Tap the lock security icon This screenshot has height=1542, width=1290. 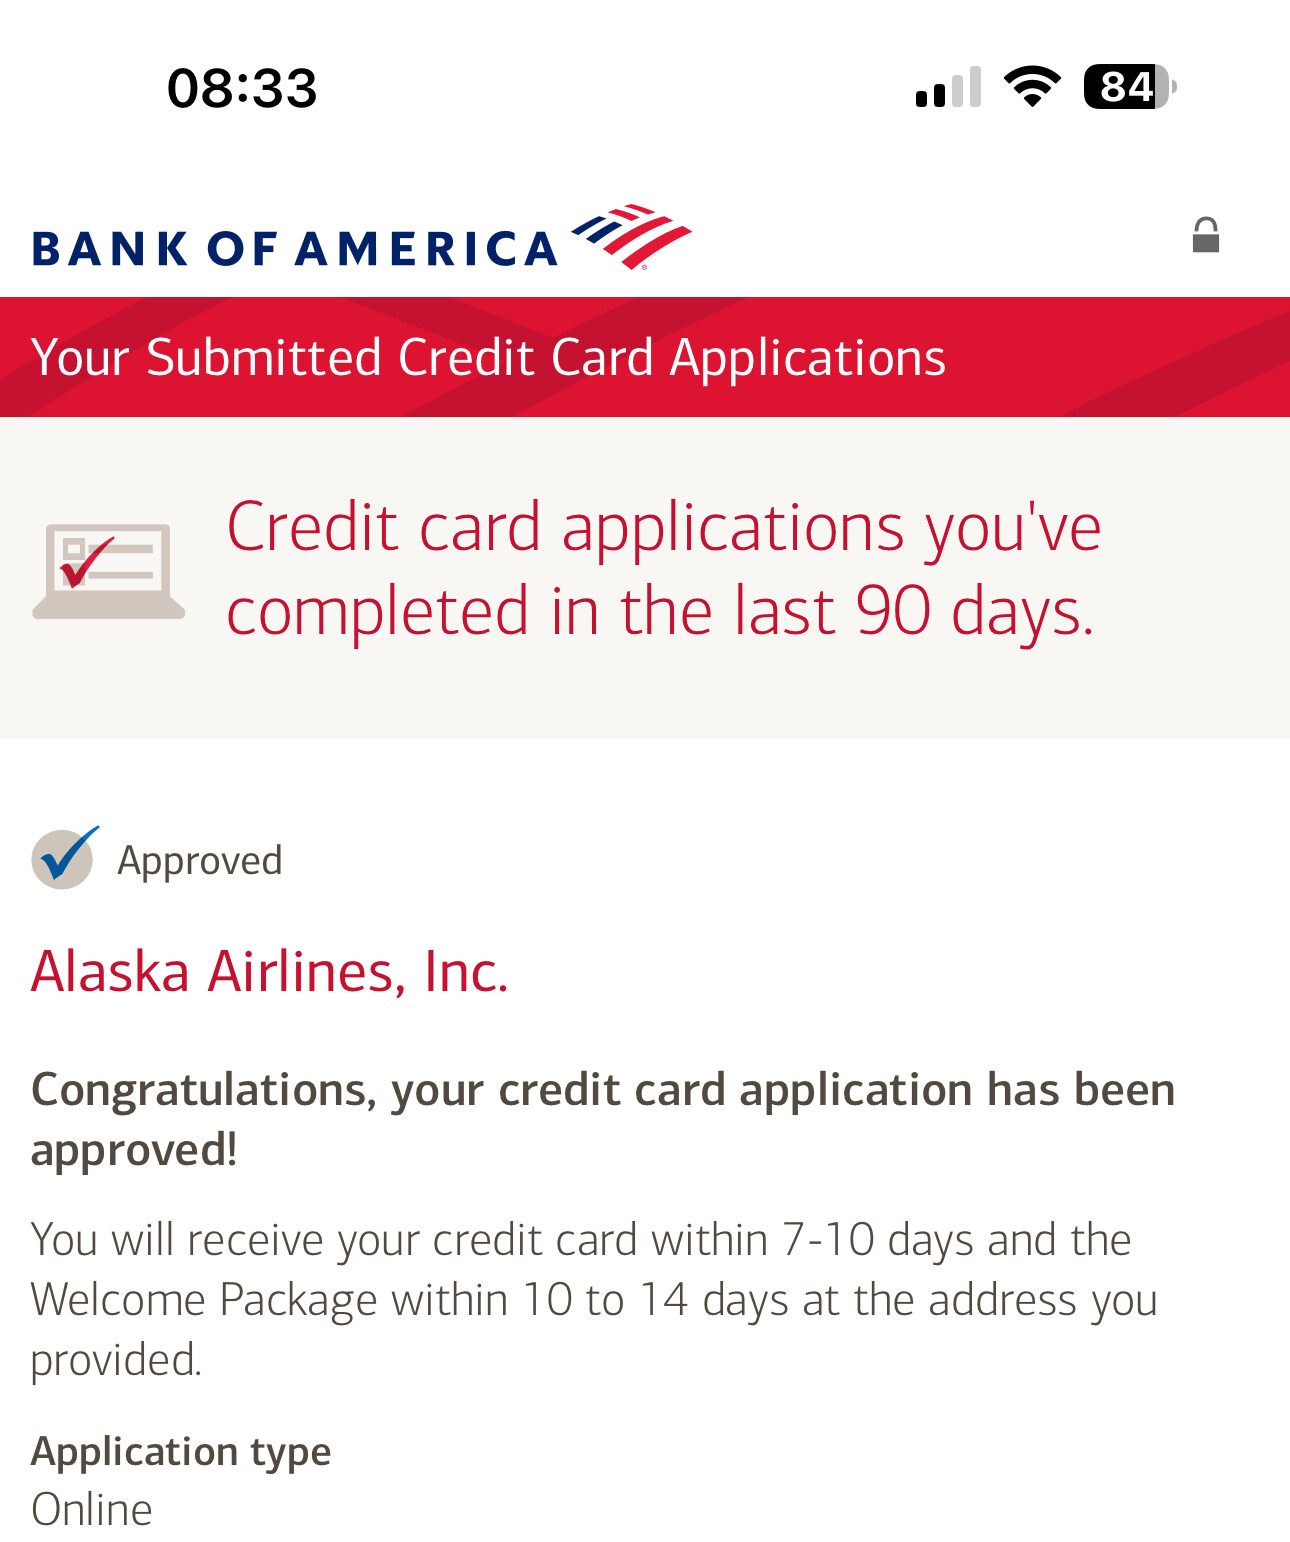click(x=1205, y=236)
